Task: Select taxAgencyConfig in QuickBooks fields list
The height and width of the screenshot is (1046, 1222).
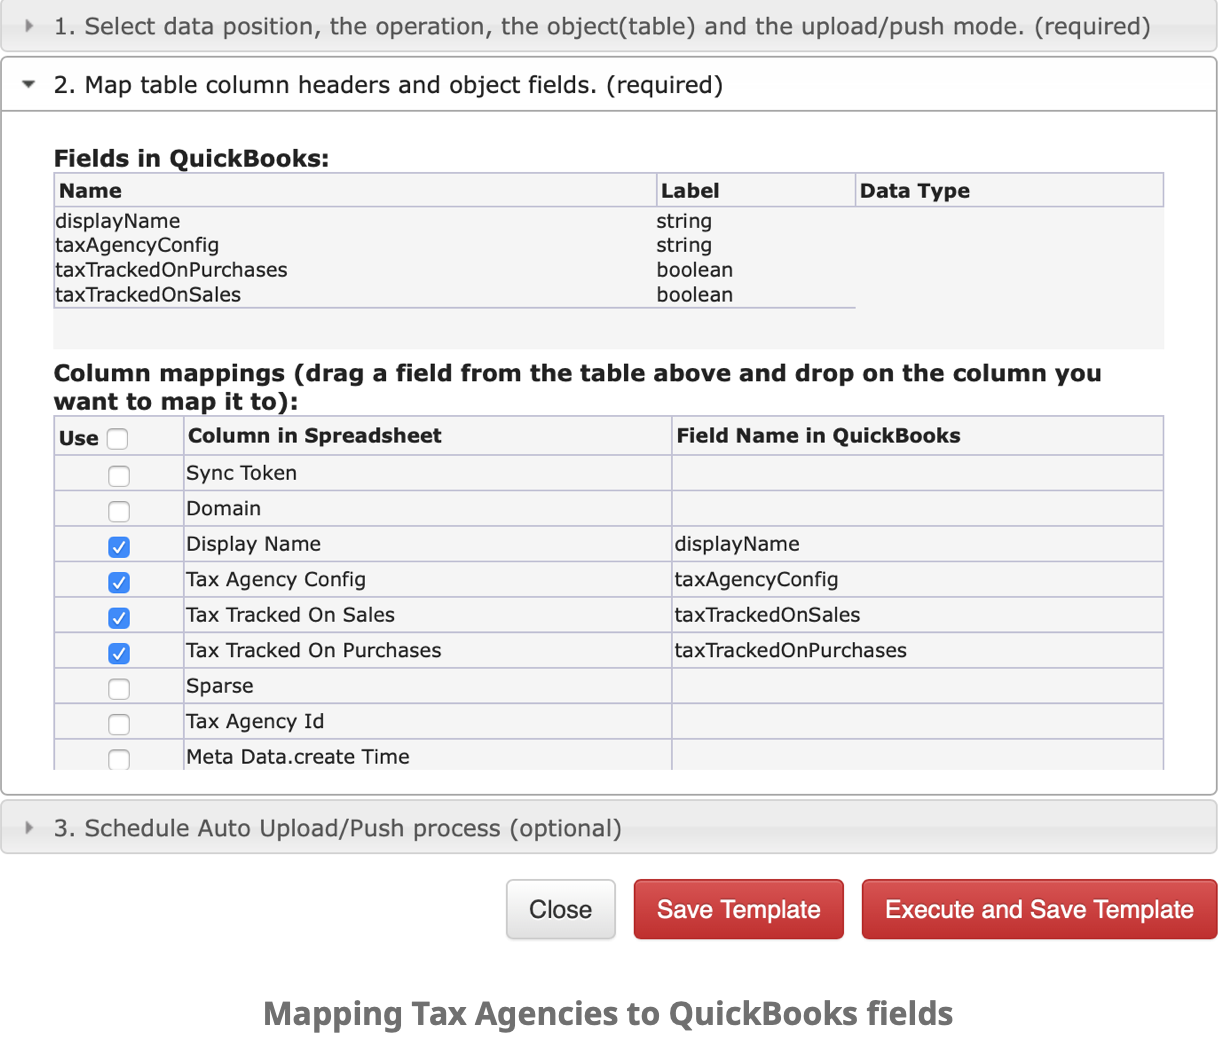Action: (x=137, y=245)
